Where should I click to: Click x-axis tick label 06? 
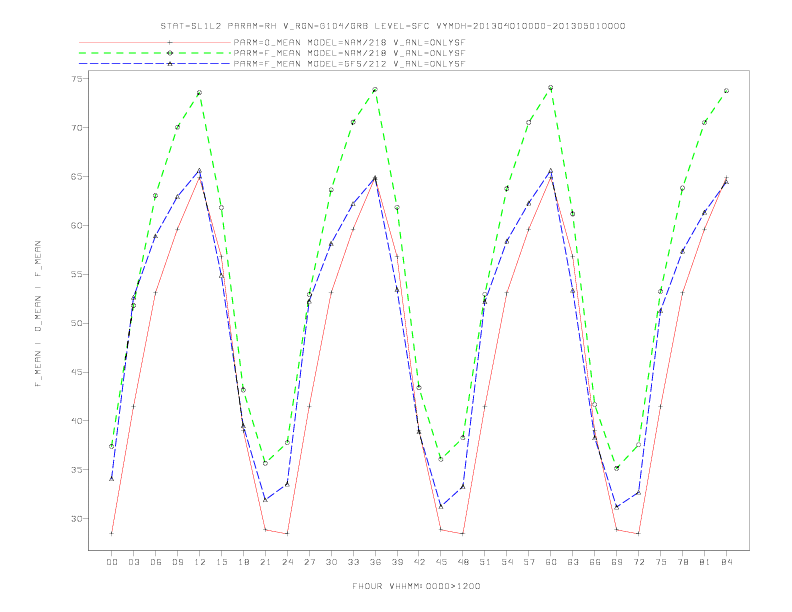(156, 562)
